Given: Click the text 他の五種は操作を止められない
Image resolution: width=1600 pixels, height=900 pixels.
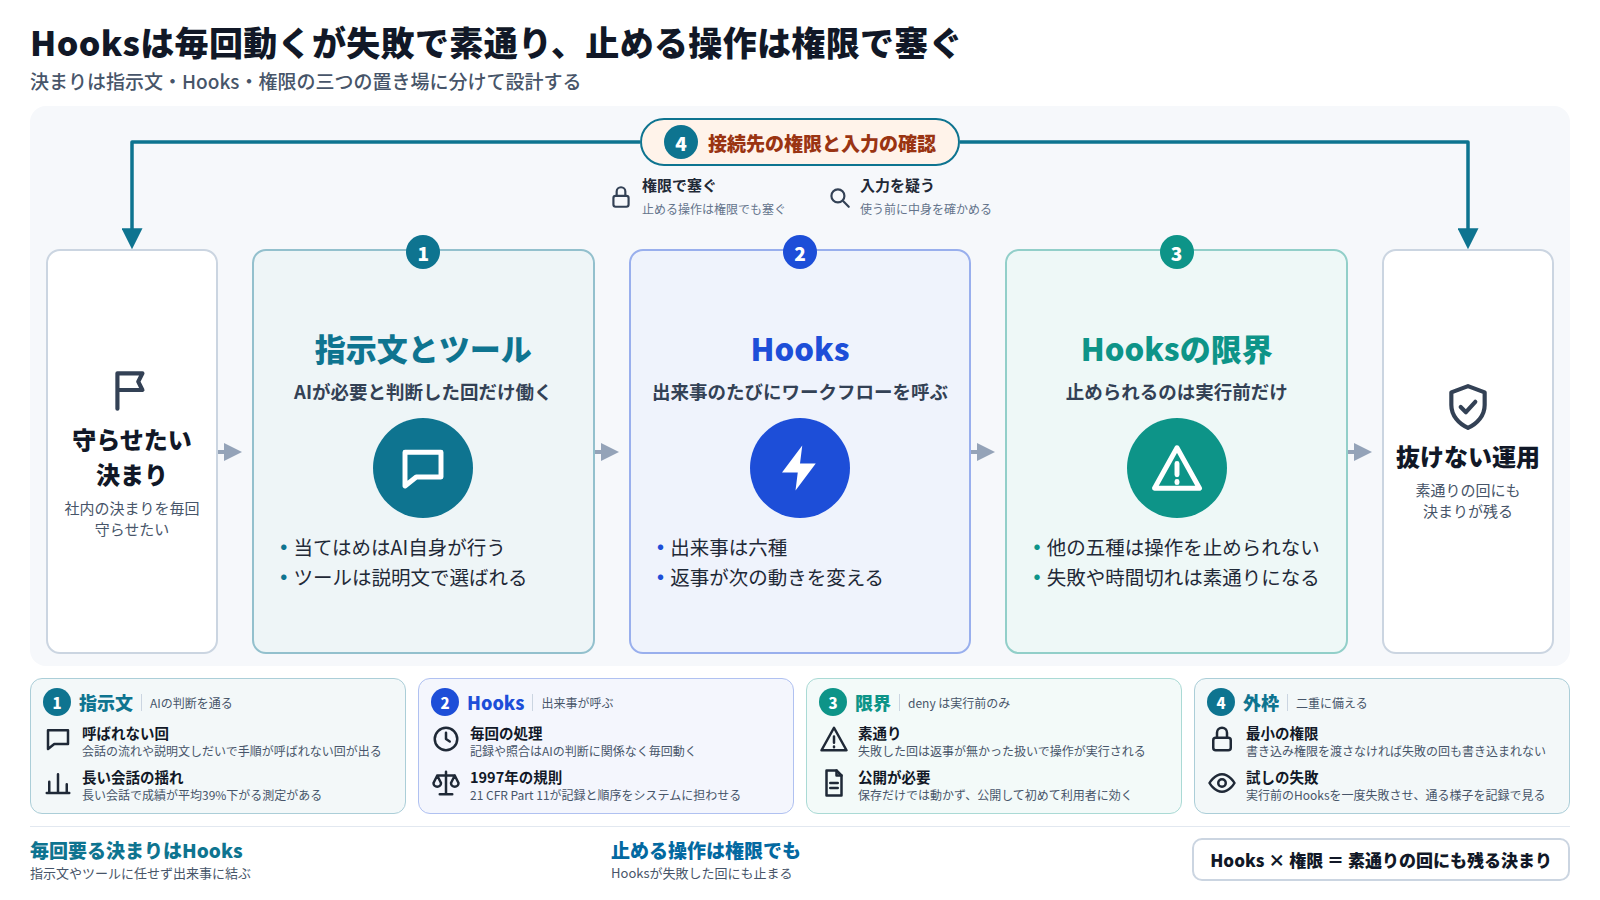Looking at the screenshot, I should click(x=1183, y=548).
